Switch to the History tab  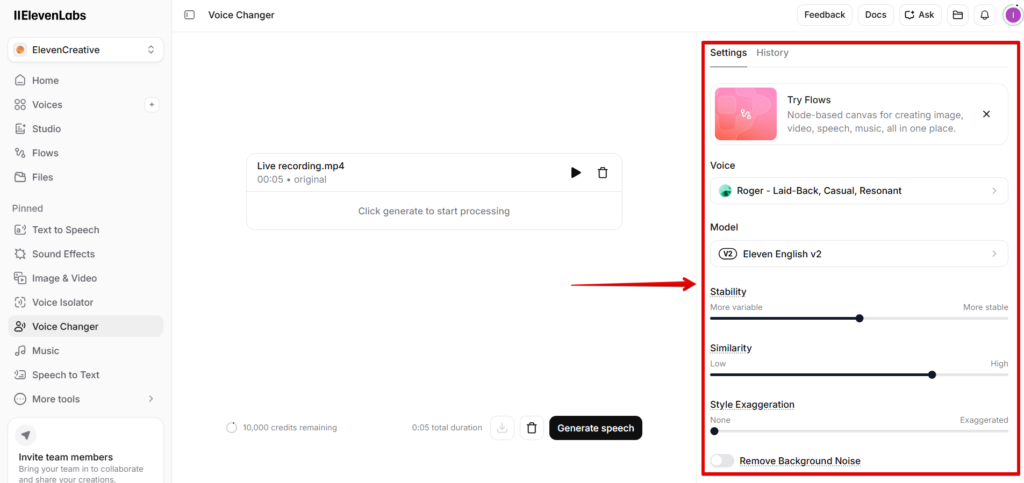pos(772,53)
